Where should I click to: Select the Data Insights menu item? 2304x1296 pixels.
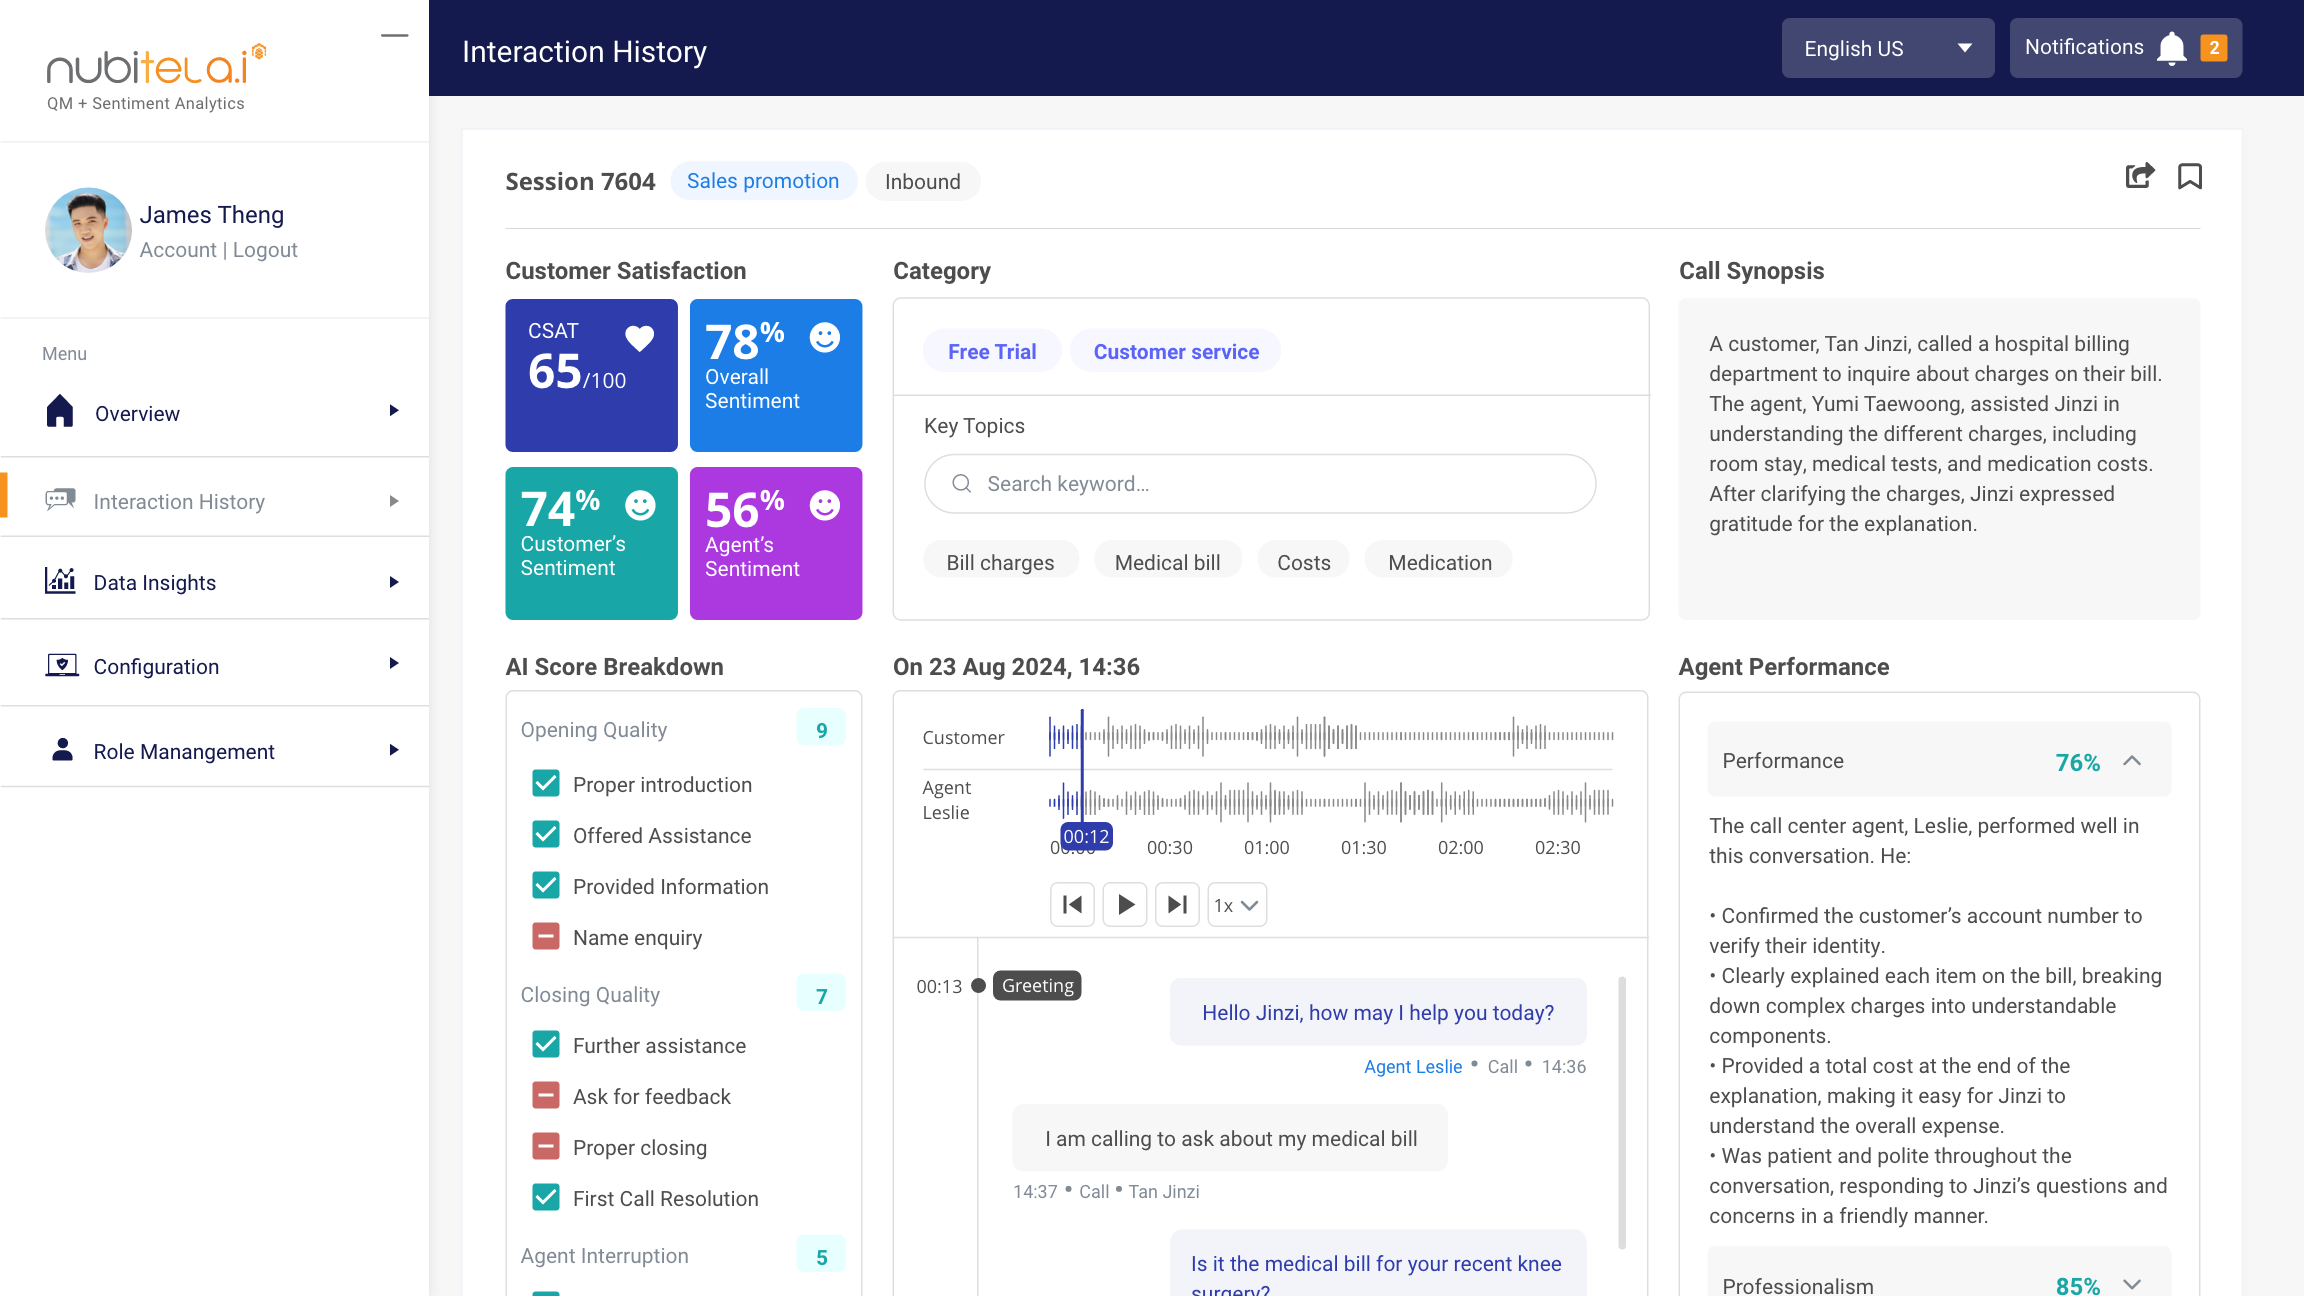coord(153,582)
